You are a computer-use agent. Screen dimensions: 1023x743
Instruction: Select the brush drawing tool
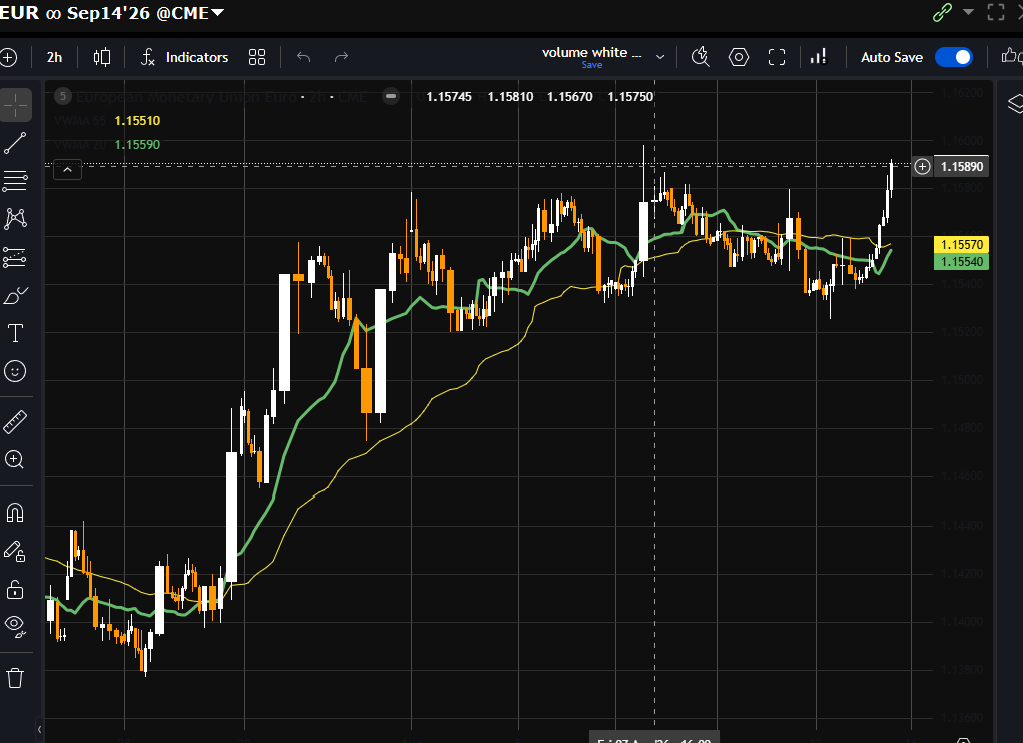15,296
